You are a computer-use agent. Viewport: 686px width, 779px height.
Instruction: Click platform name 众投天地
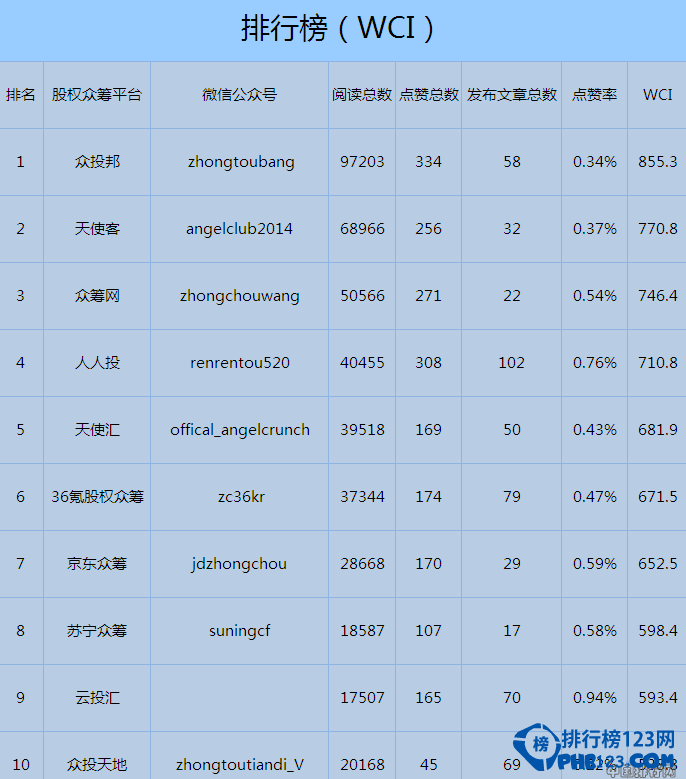coord(97,765)
